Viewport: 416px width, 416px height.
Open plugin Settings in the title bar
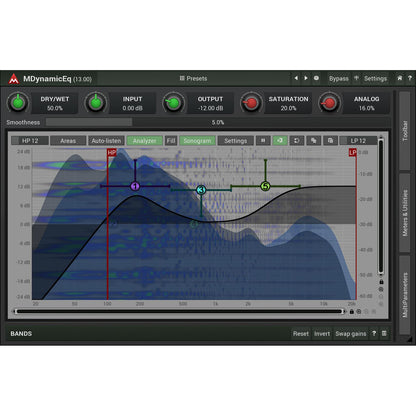(375, 79)
